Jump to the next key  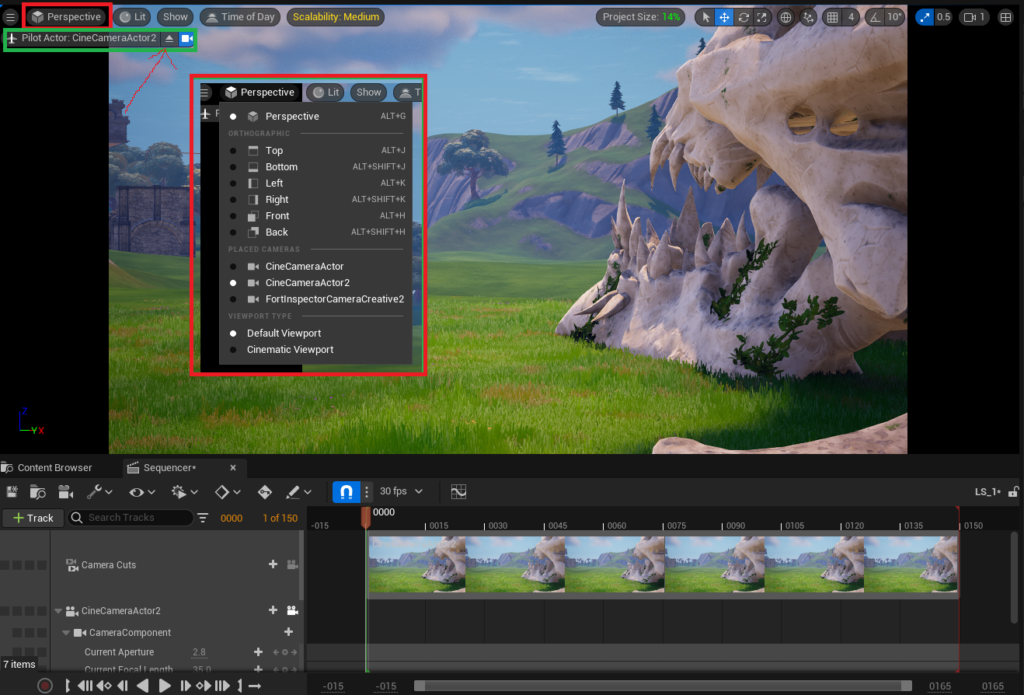pyautogui.click(x=204, y=686)
